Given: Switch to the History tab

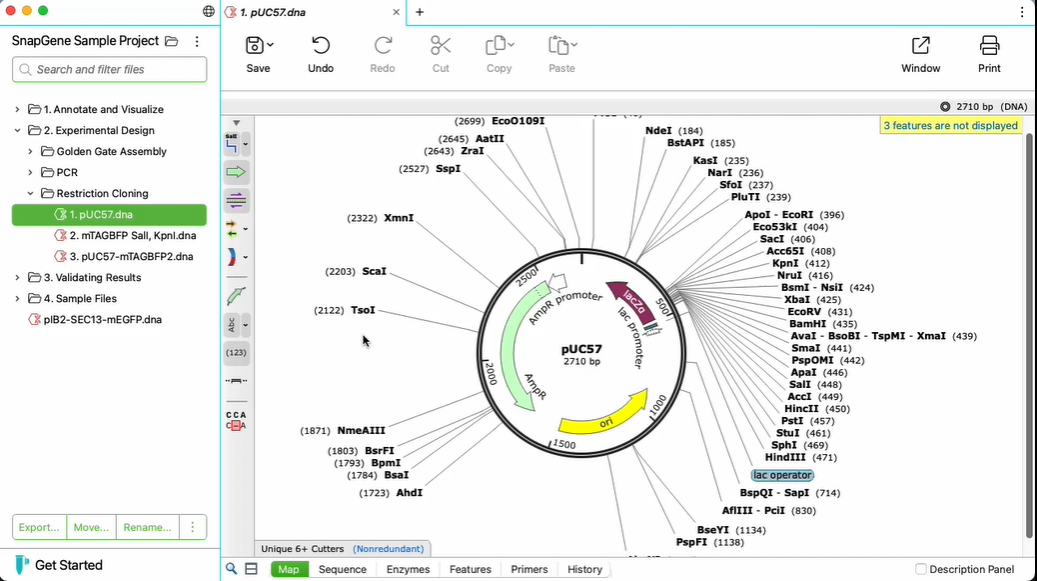Looking at the screenshot, I should click(585, 569).
